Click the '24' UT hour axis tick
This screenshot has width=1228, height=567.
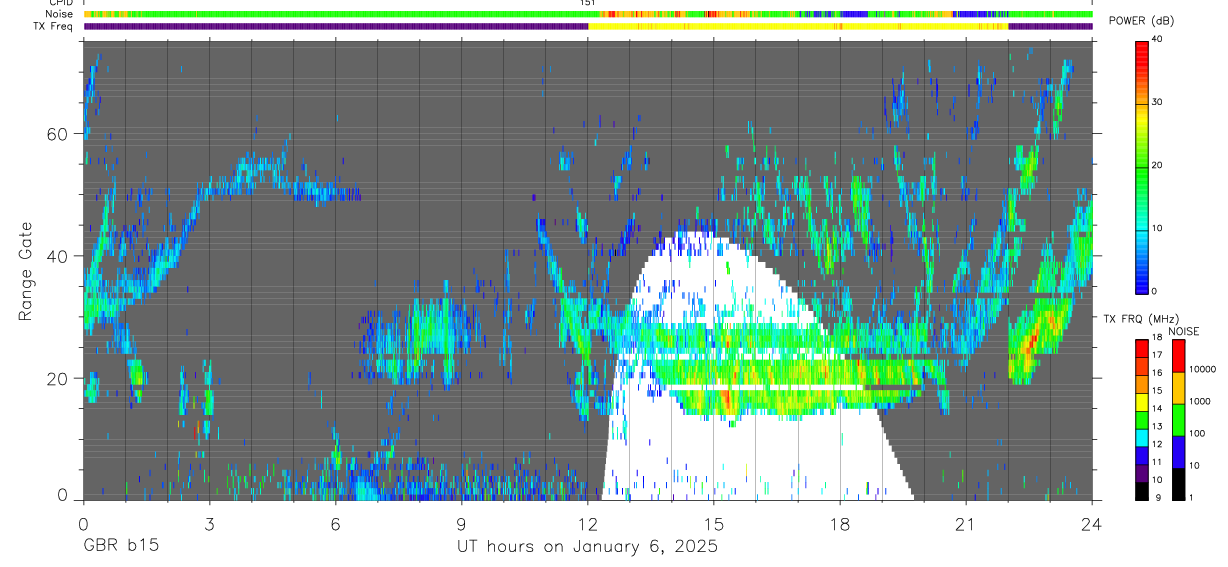pyautogui.click(x=1091, y=524)
